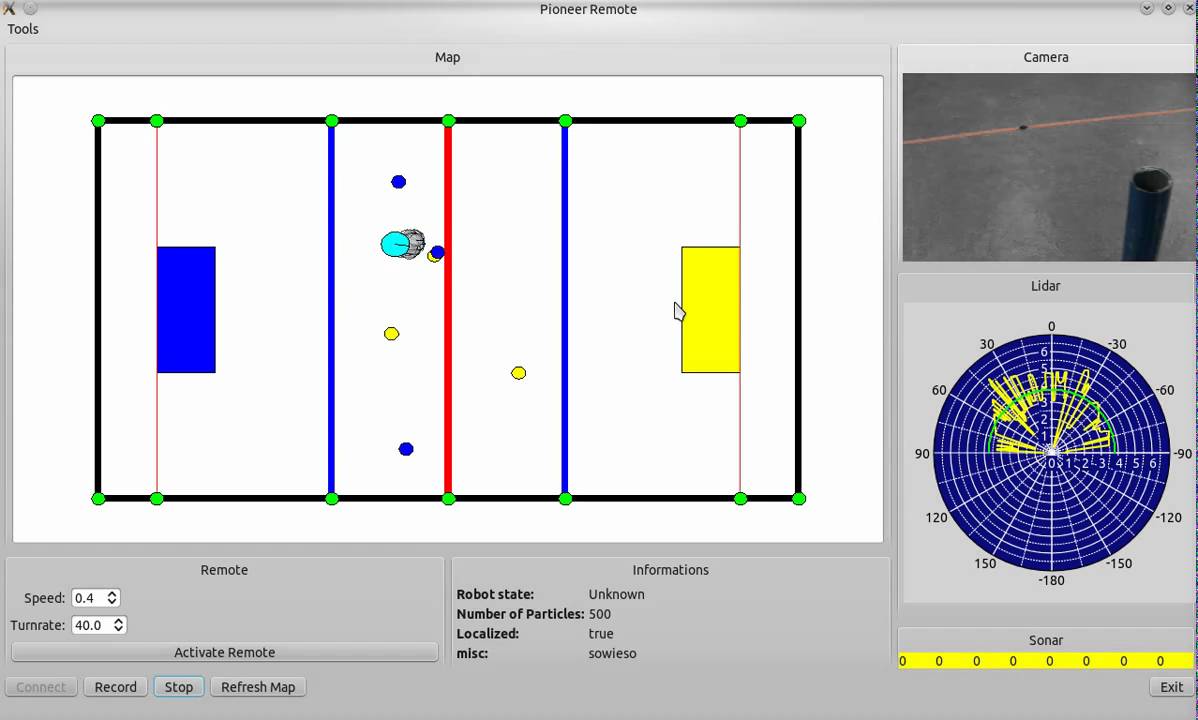Open the Tools menu

tap(23, 29)
